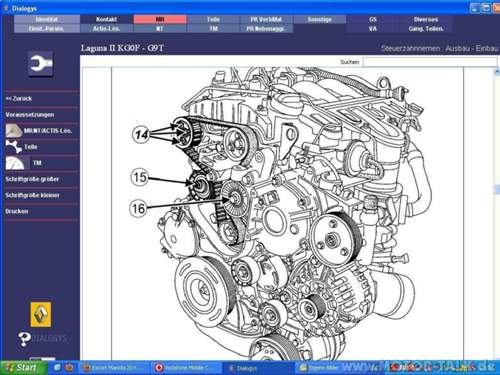Open the MR/NT/ACTIS-Los. sidebar entry label
The image size is (500, 375).
pyautogui.click(x=48, y=131)
